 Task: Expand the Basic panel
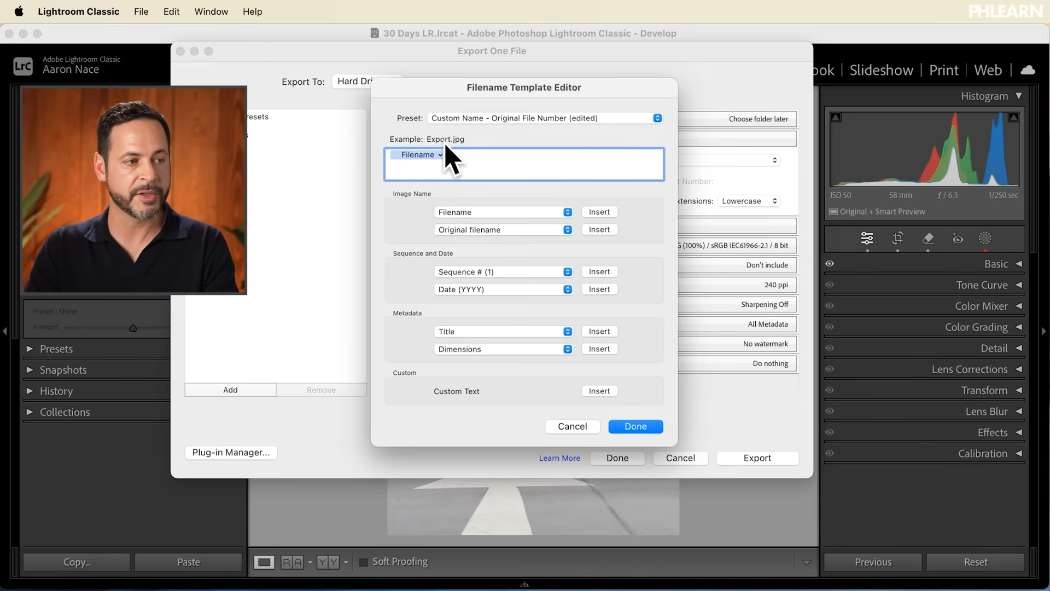1019,264
